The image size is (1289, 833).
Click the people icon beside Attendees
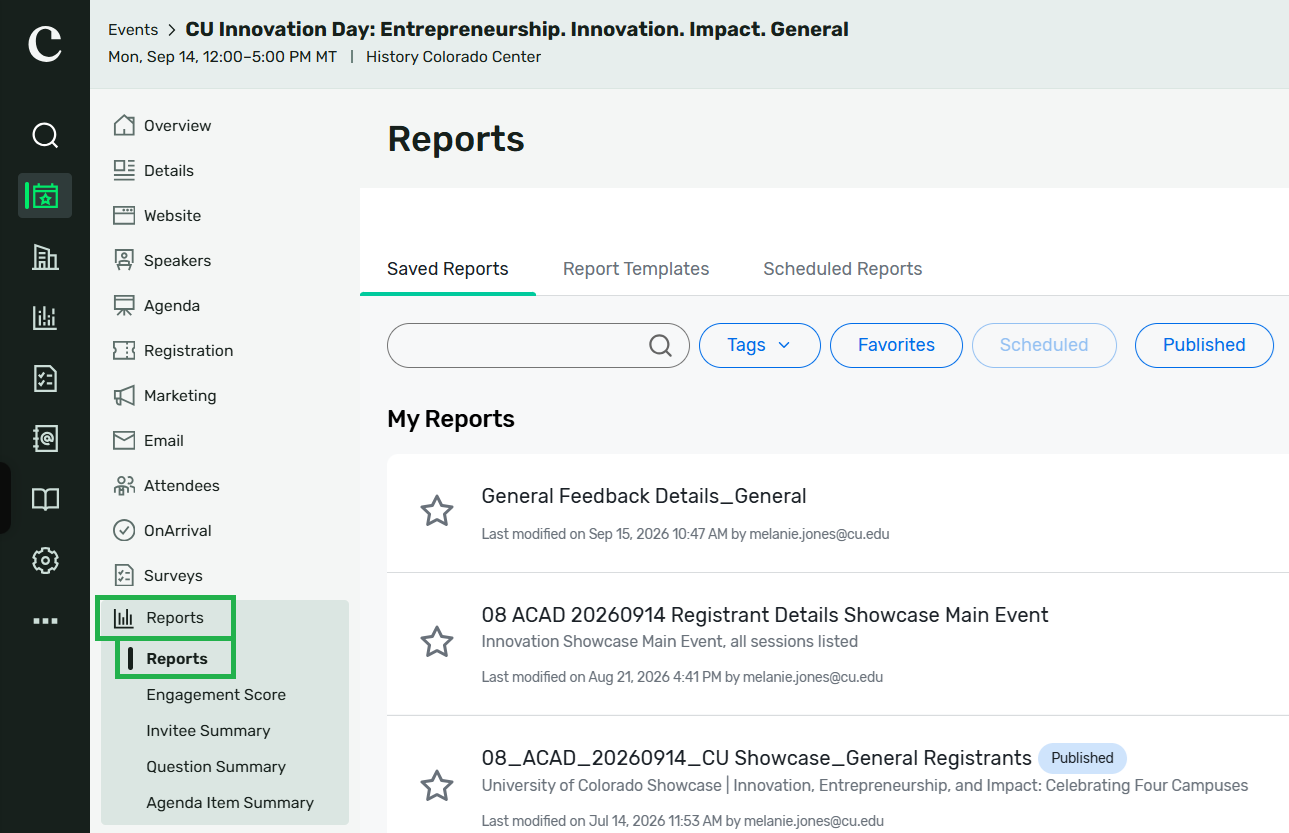pos(124,485)
